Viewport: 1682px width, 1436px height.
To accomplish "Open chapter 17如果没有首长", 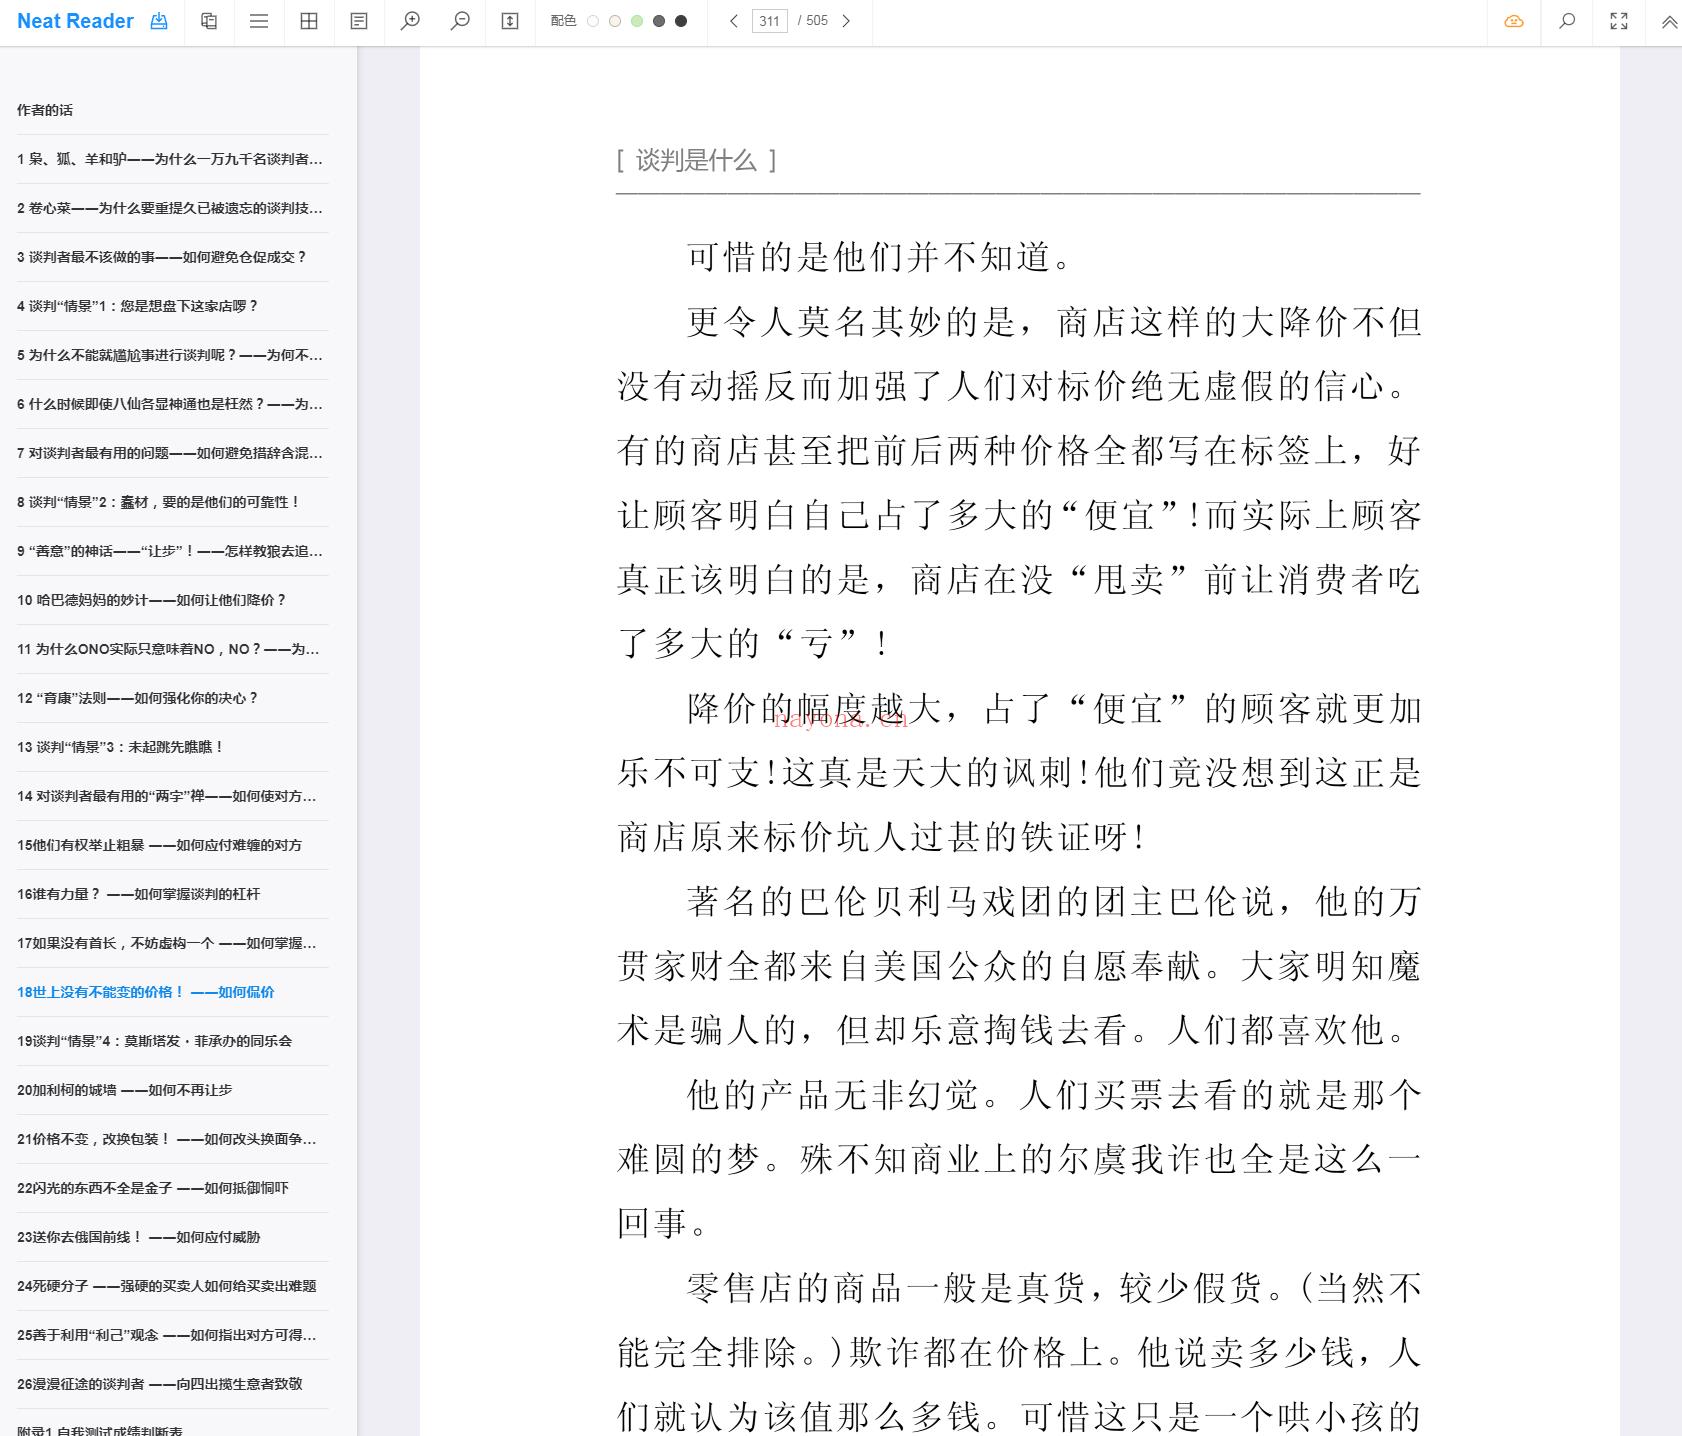I will (167, 943).
